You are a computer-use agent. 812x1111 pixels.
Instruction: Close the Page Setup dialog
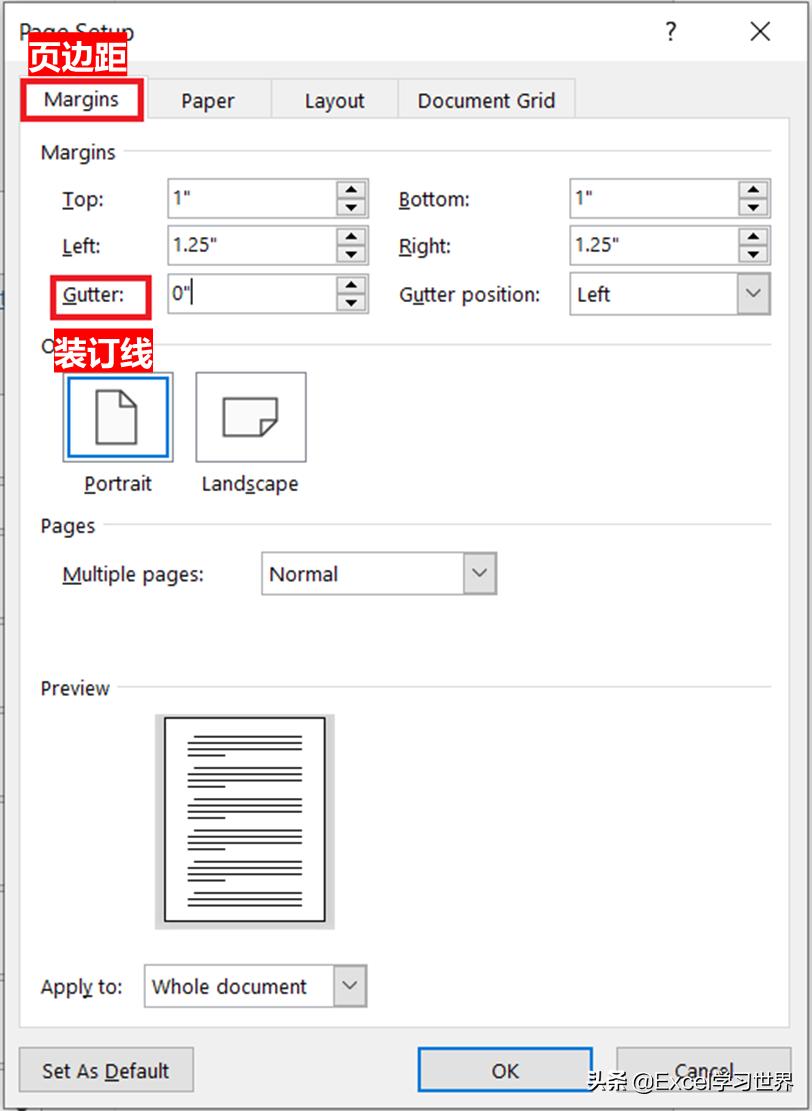pos(760,31)
